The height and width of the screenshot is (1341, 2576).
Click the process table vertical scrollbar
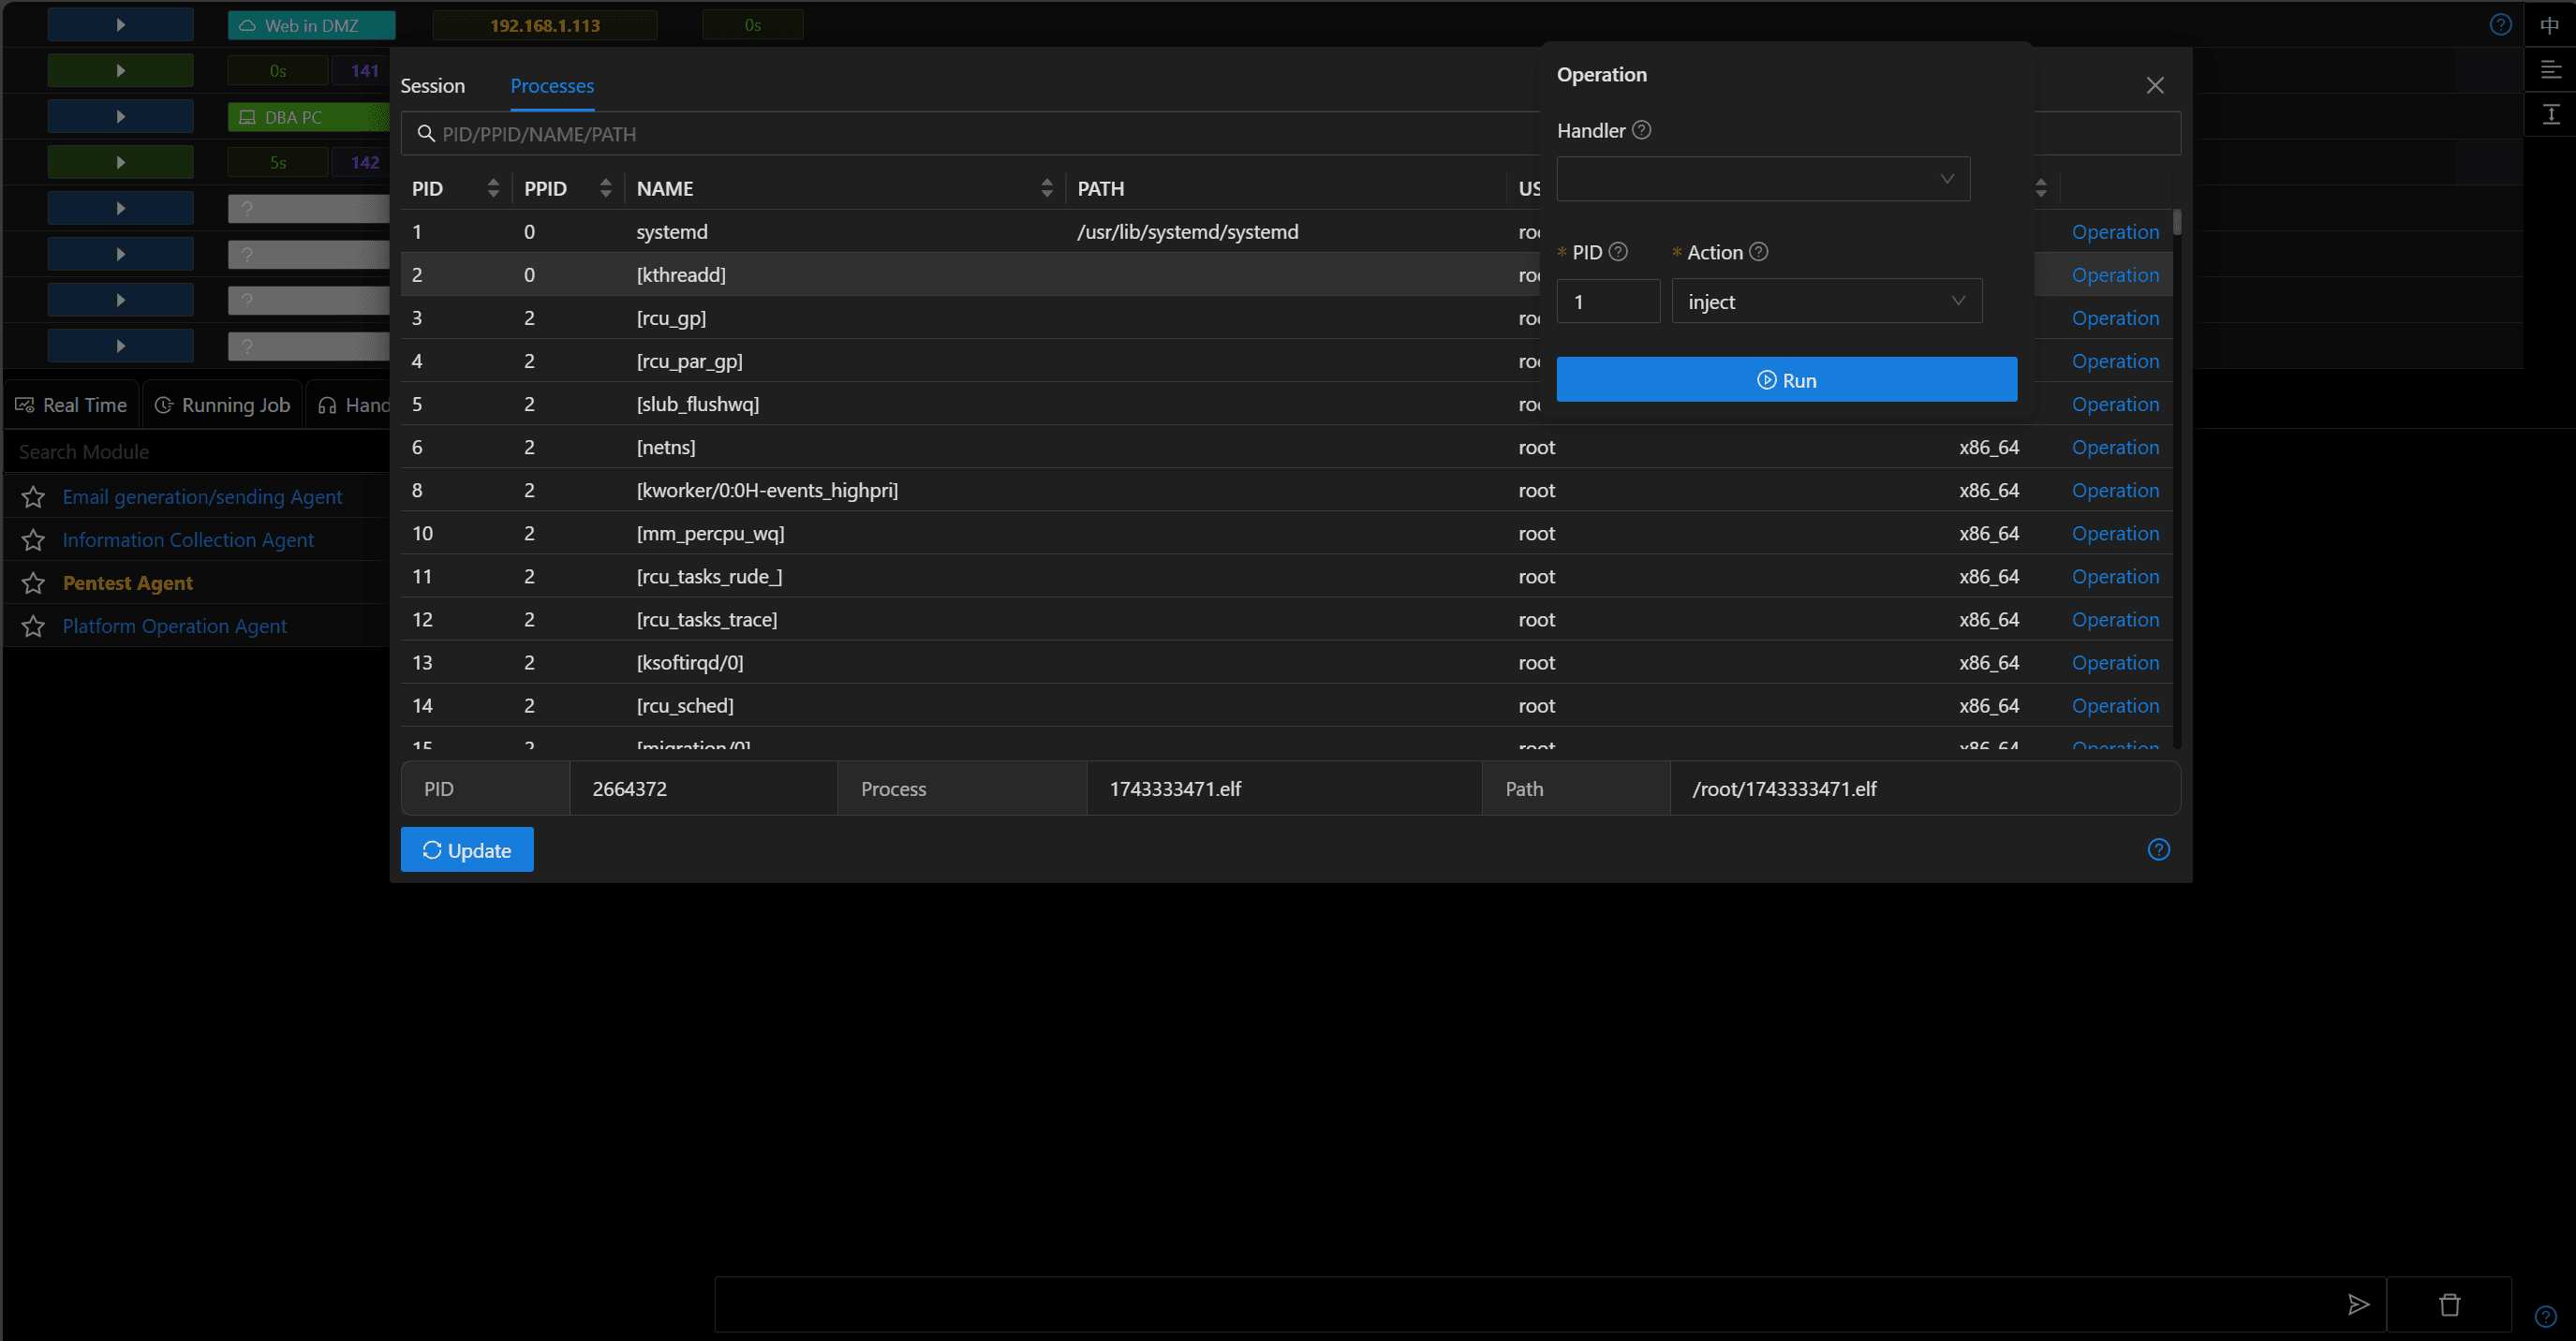click(x=2177, y=222)
